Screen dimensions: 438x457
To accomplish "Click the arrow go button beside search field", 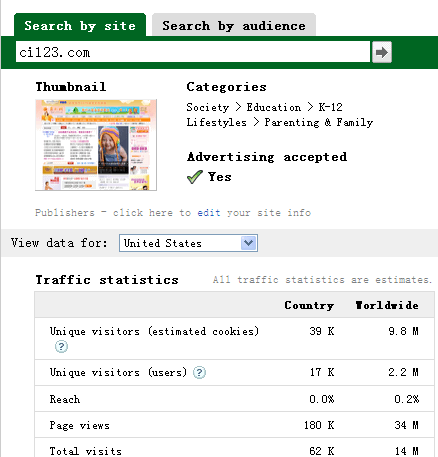I will click(x=382, y=52).
